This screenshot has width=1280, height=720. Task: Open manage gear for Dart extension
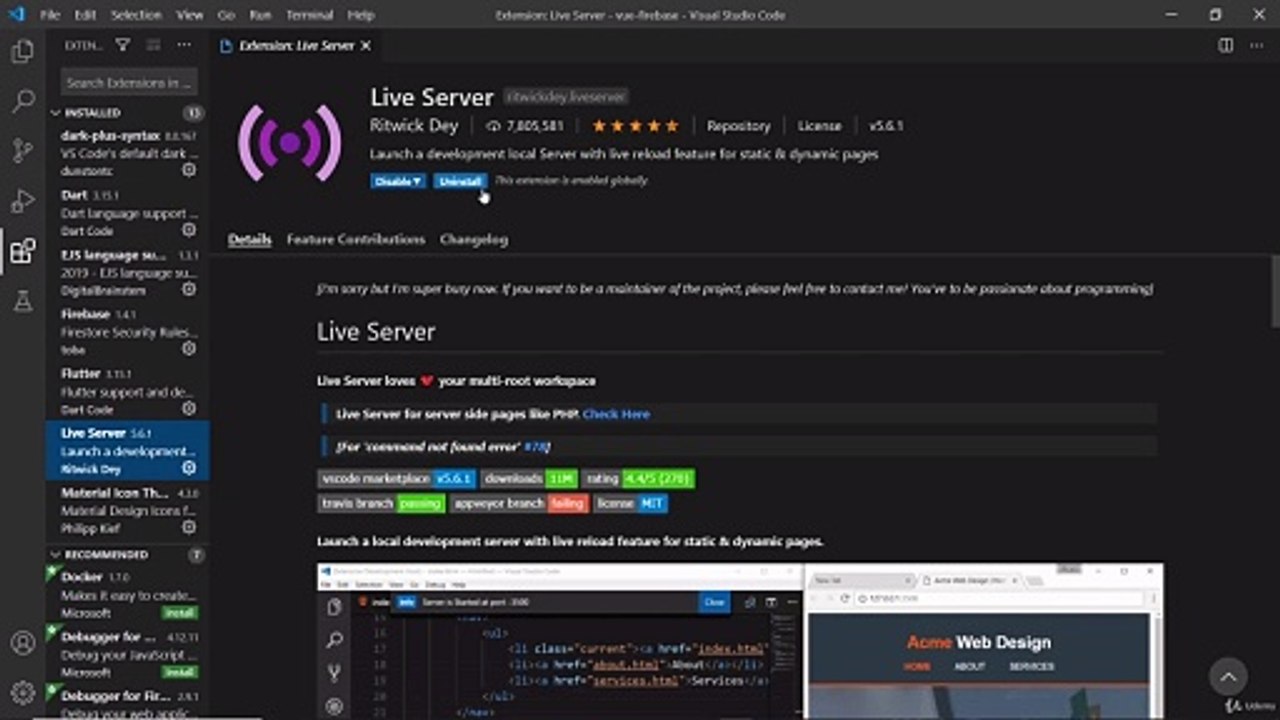(189, 230)
